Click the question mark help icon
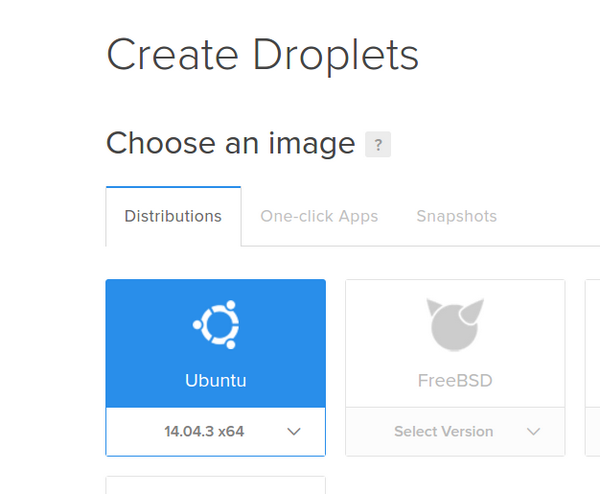The height and width of the screenshot is (494, 600). pyautogui.click(x=378, y=144)
